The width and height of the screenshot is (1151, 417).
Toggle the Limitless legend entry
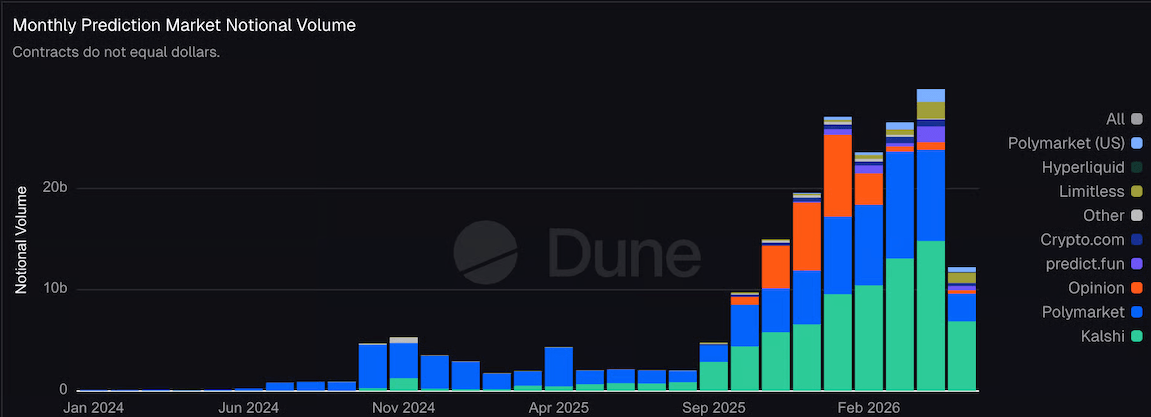(1100, 192)
